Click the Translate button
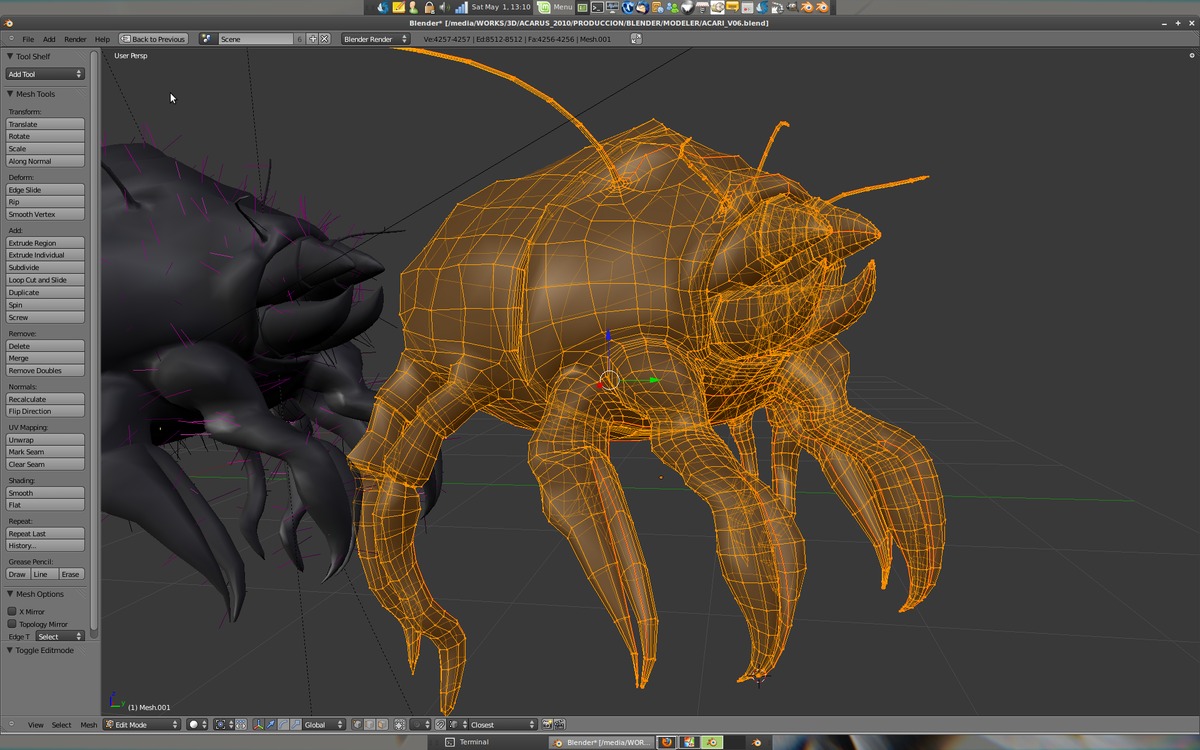1200x750 pixels. pyautogui.click(x=45, y=124)
